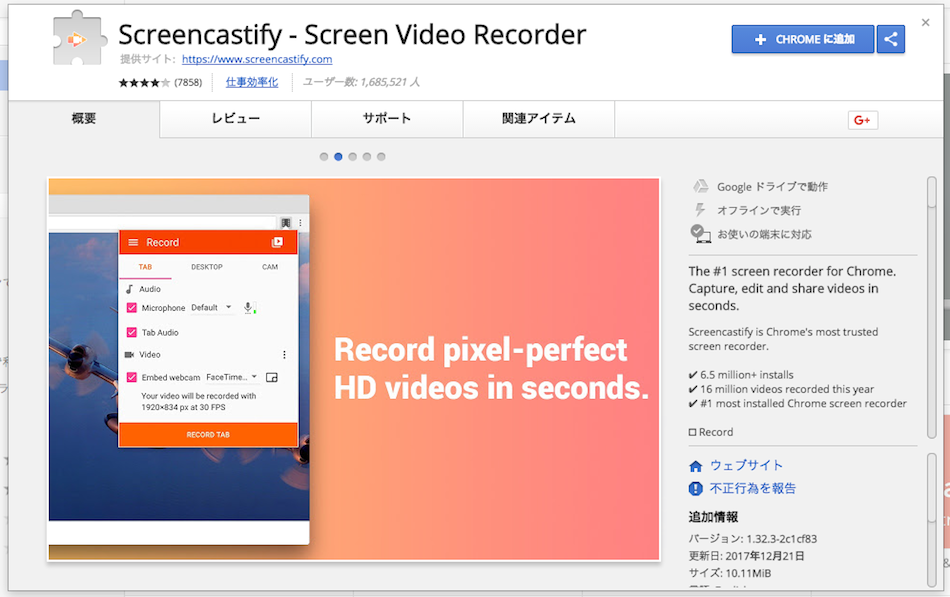This screenshot has height=597, width=950.
Task: Select the CAM recording mode
Action: [x=270, y=267]
